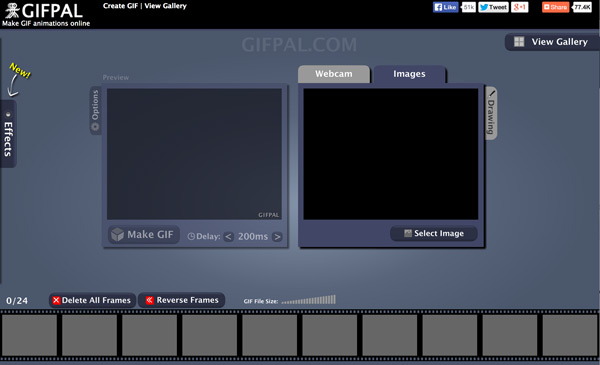Click the Twitter Tweet button

click(x=493, y=7)
